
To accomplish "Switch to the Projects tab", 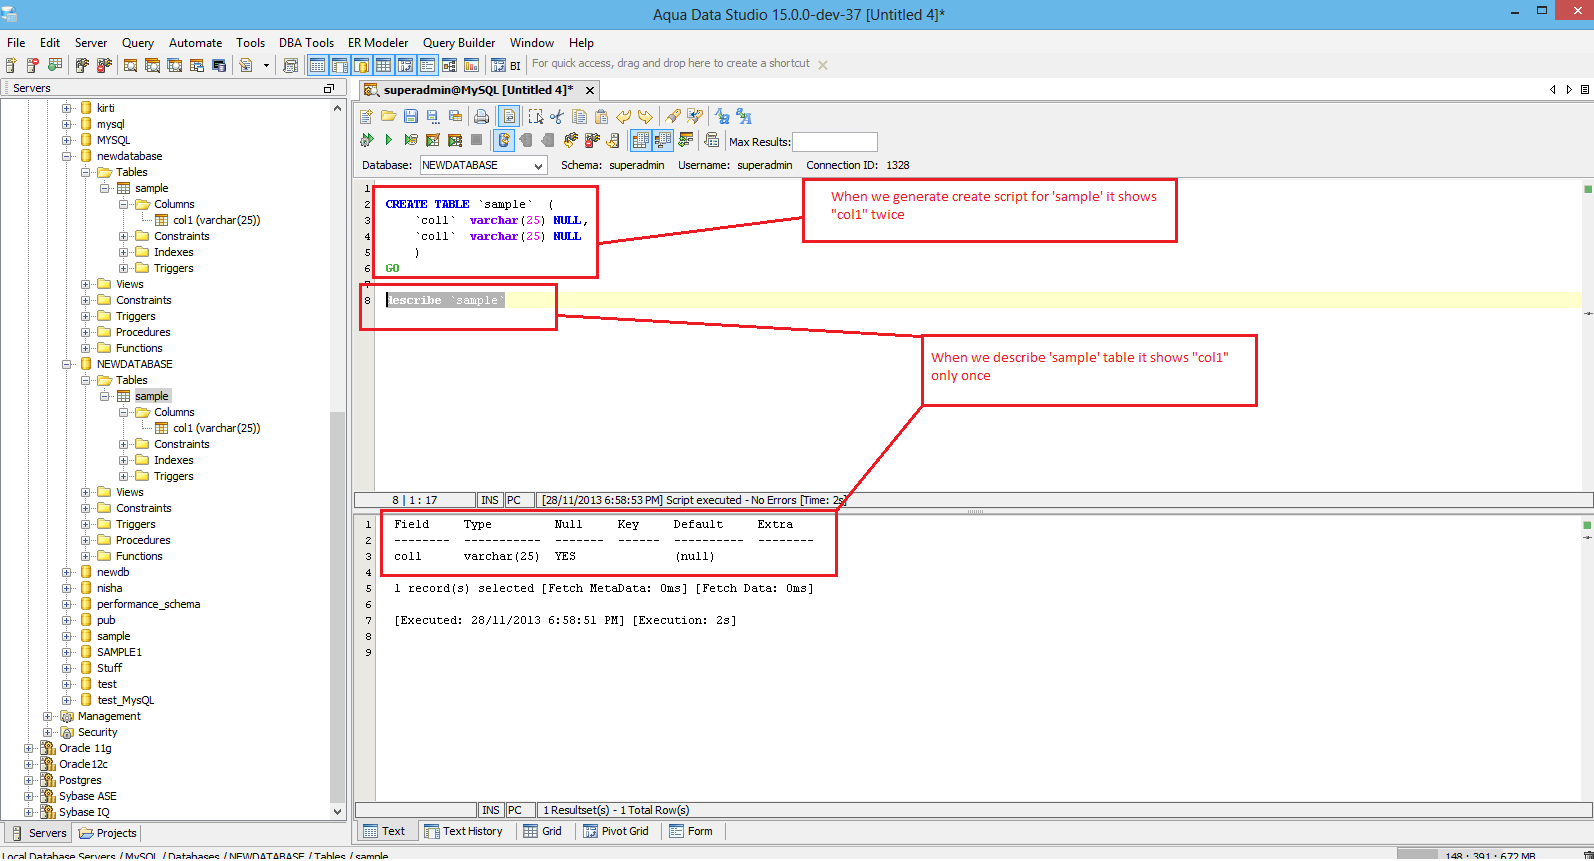I will 107,833.
